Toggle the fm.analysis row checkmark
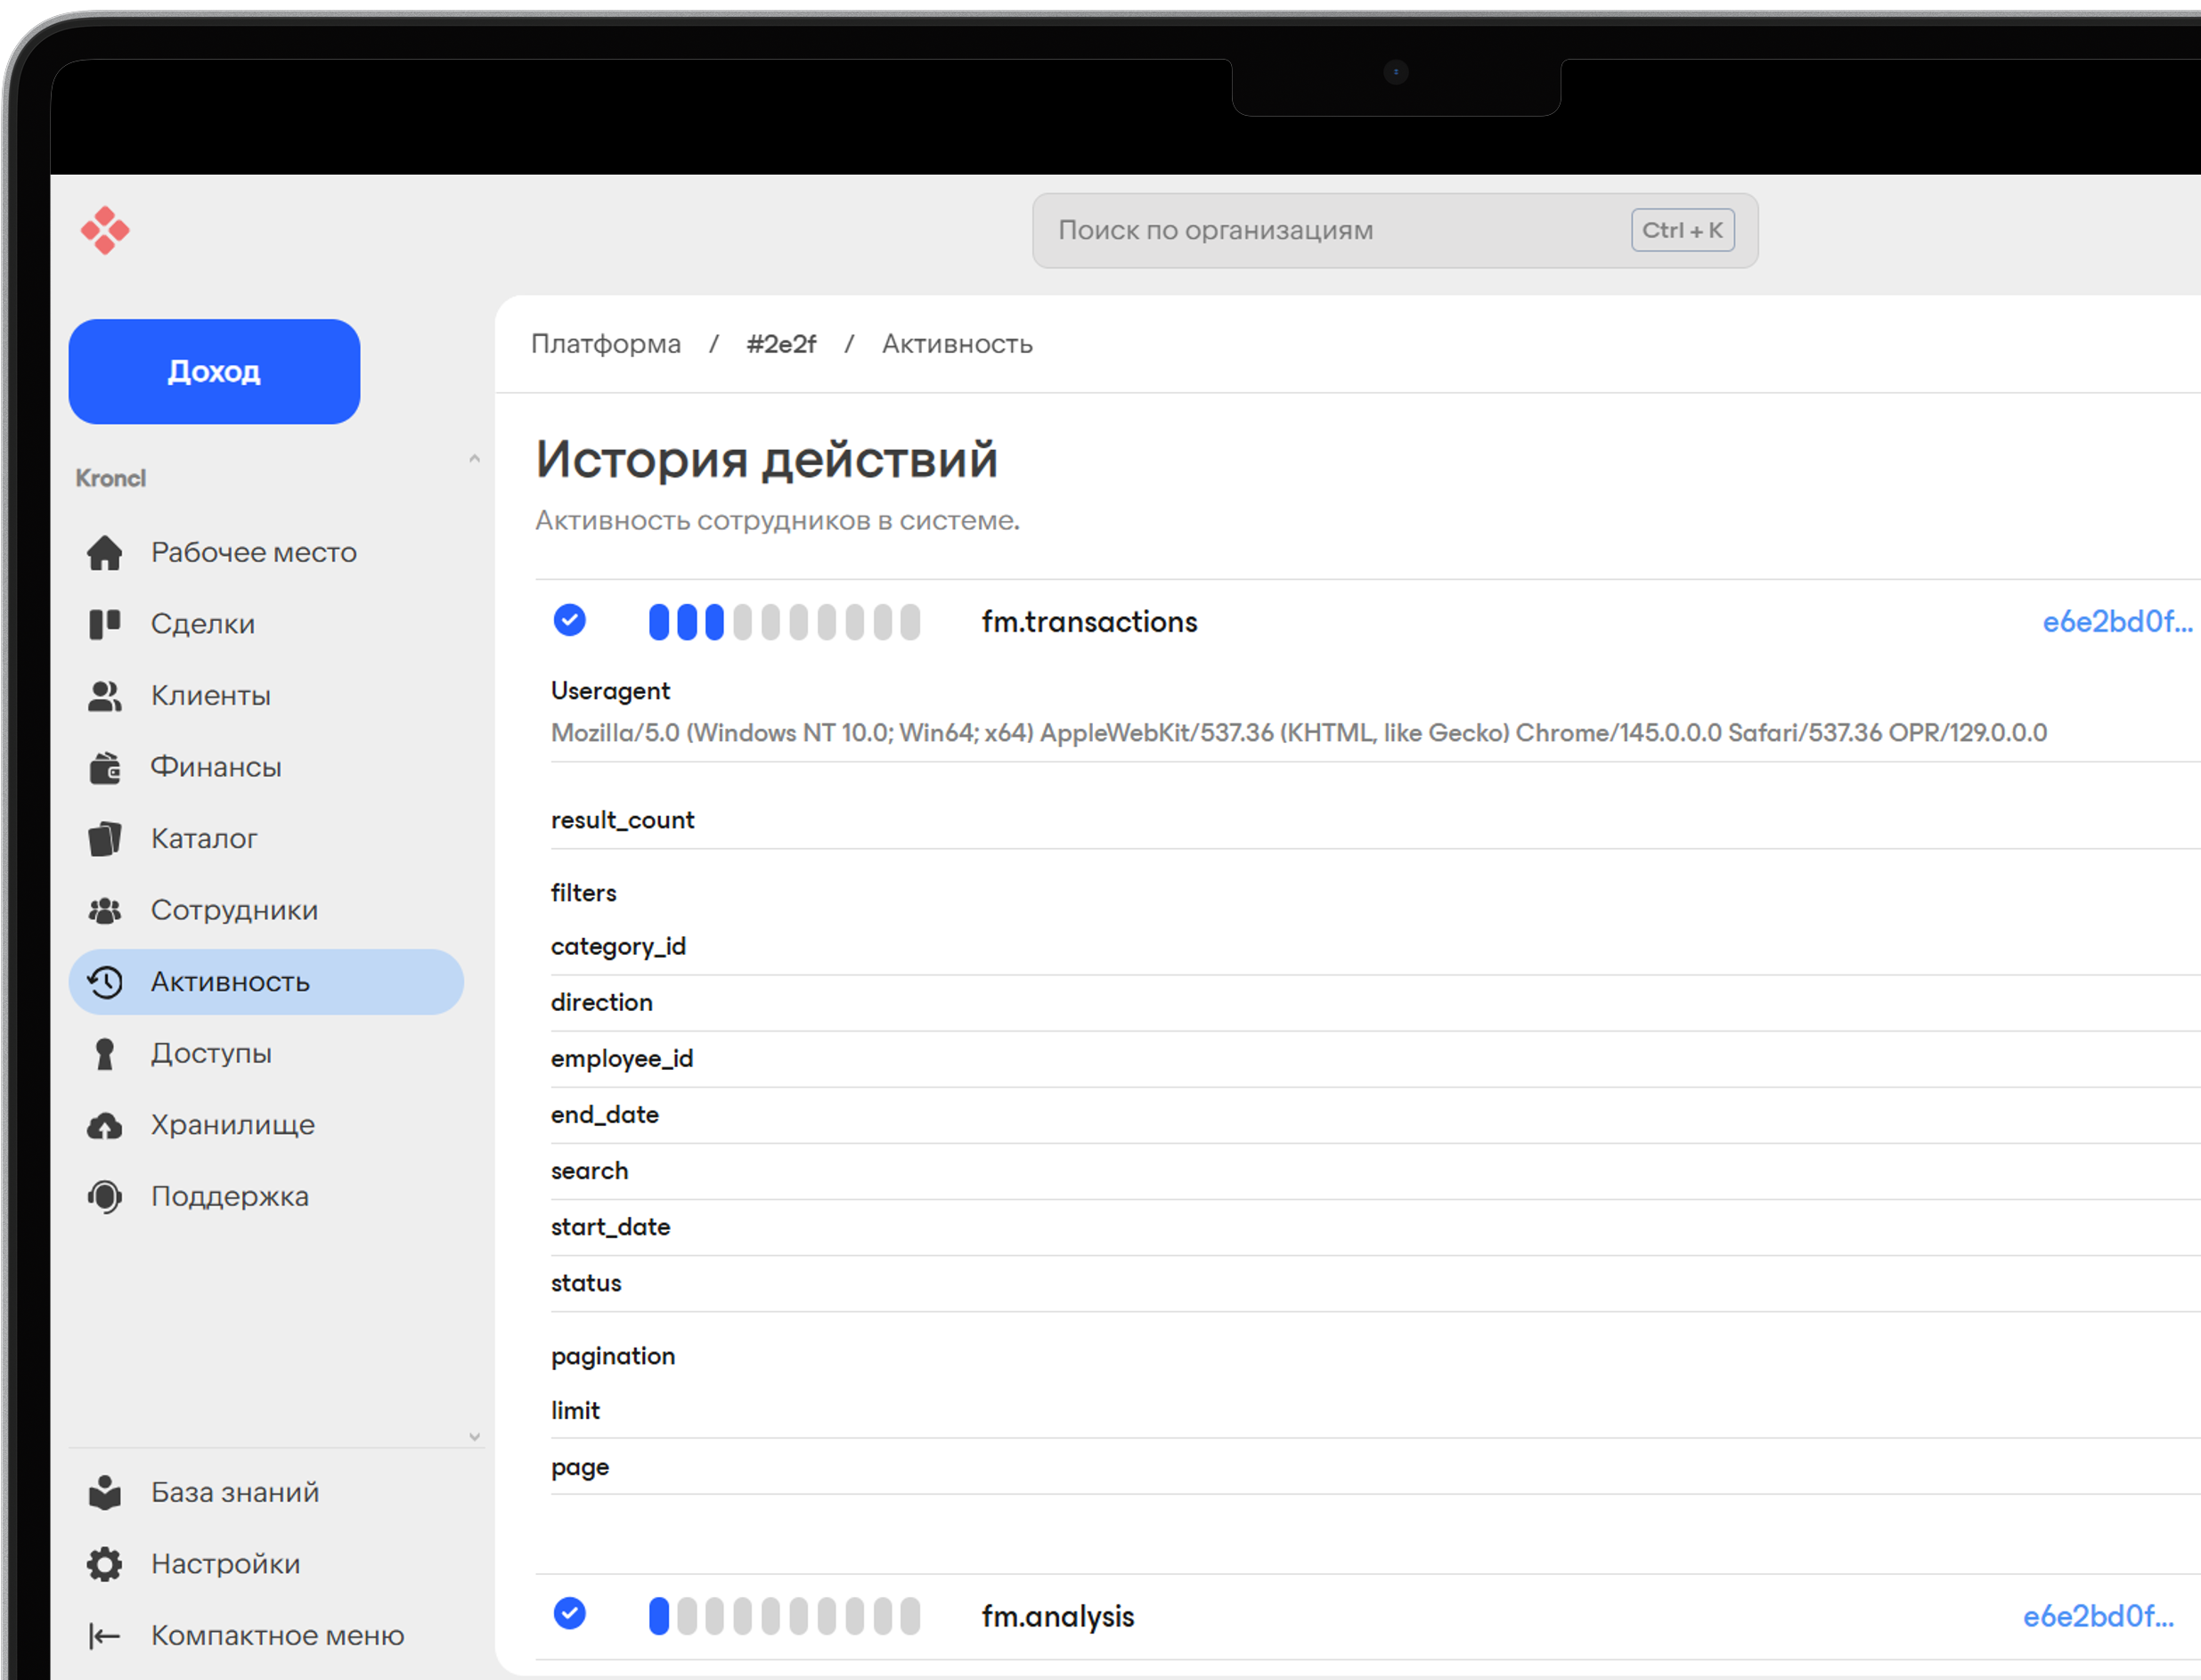Screen dimensions: 2201x1680 (x=570, y=1614)
